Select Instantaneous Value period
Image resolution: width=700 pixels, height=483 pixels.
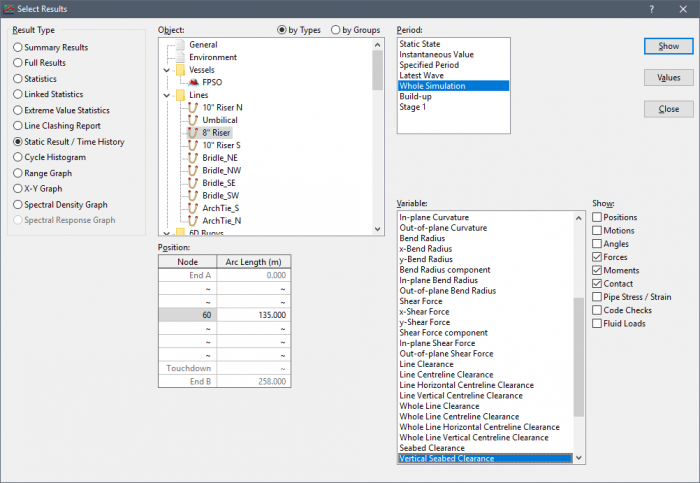click(x=453, y=54)
